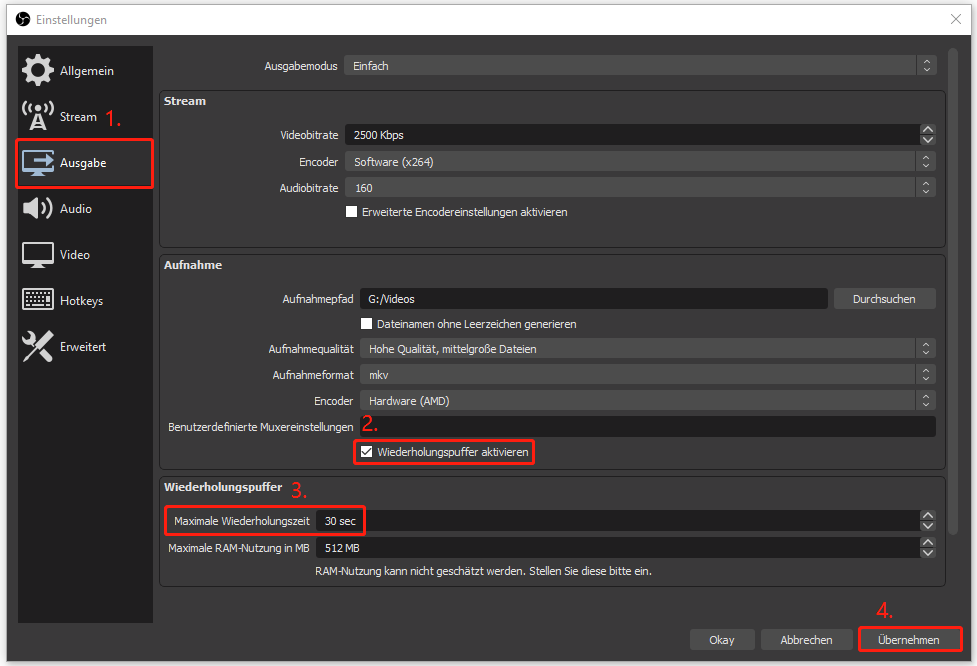
Task: Close the Einstellungen window
Action: click(x=956, y=19)
